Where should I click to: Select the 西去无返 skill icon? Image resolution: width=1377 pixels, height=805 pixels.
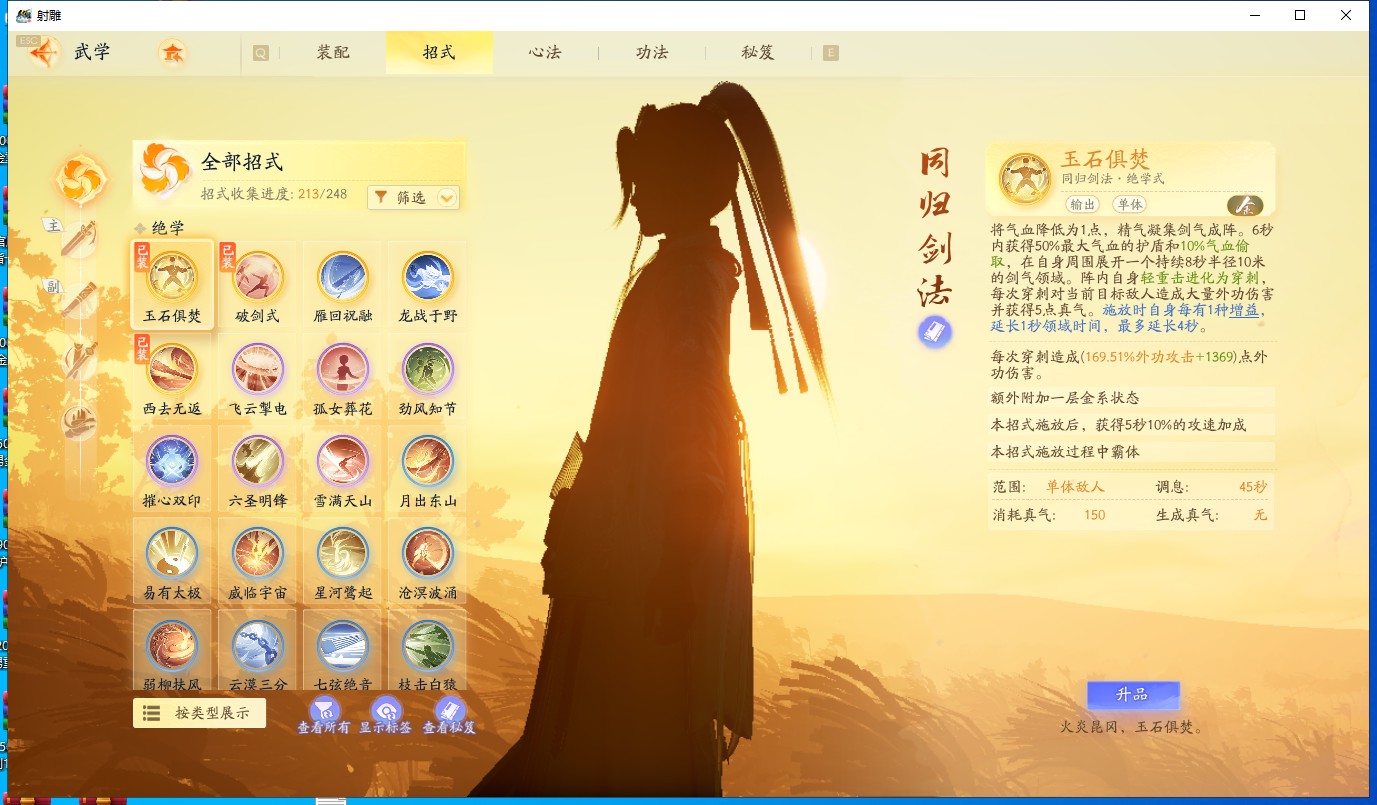(172, 368)
